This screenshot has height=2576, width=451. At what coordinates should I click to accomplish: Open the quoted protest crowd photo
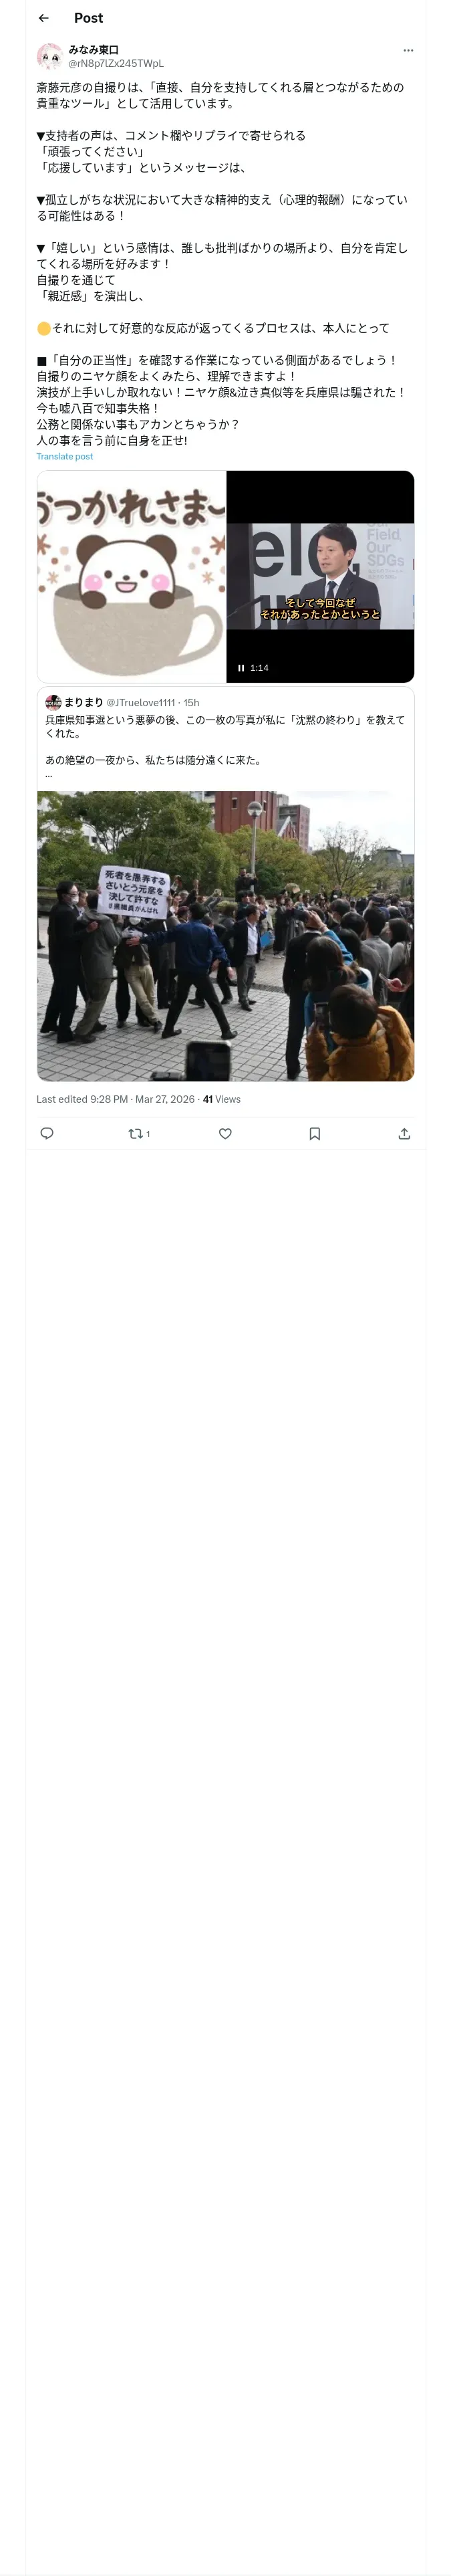[225, 935]
